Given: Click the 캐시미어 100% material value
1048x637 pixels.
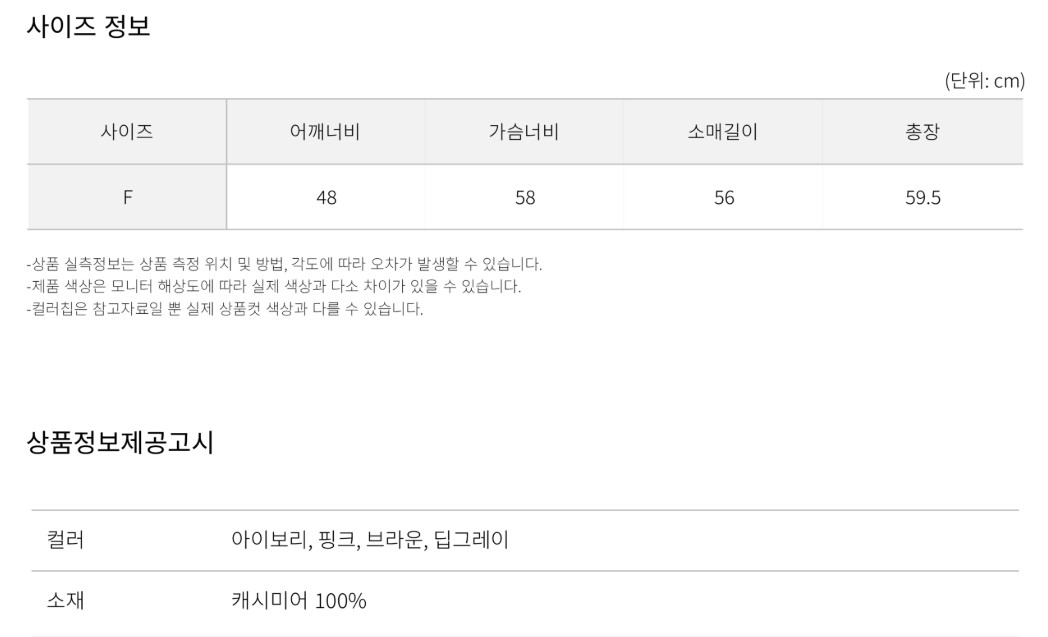Looking at the screenshot, I should pyautogui.click(x=299, y=601).
